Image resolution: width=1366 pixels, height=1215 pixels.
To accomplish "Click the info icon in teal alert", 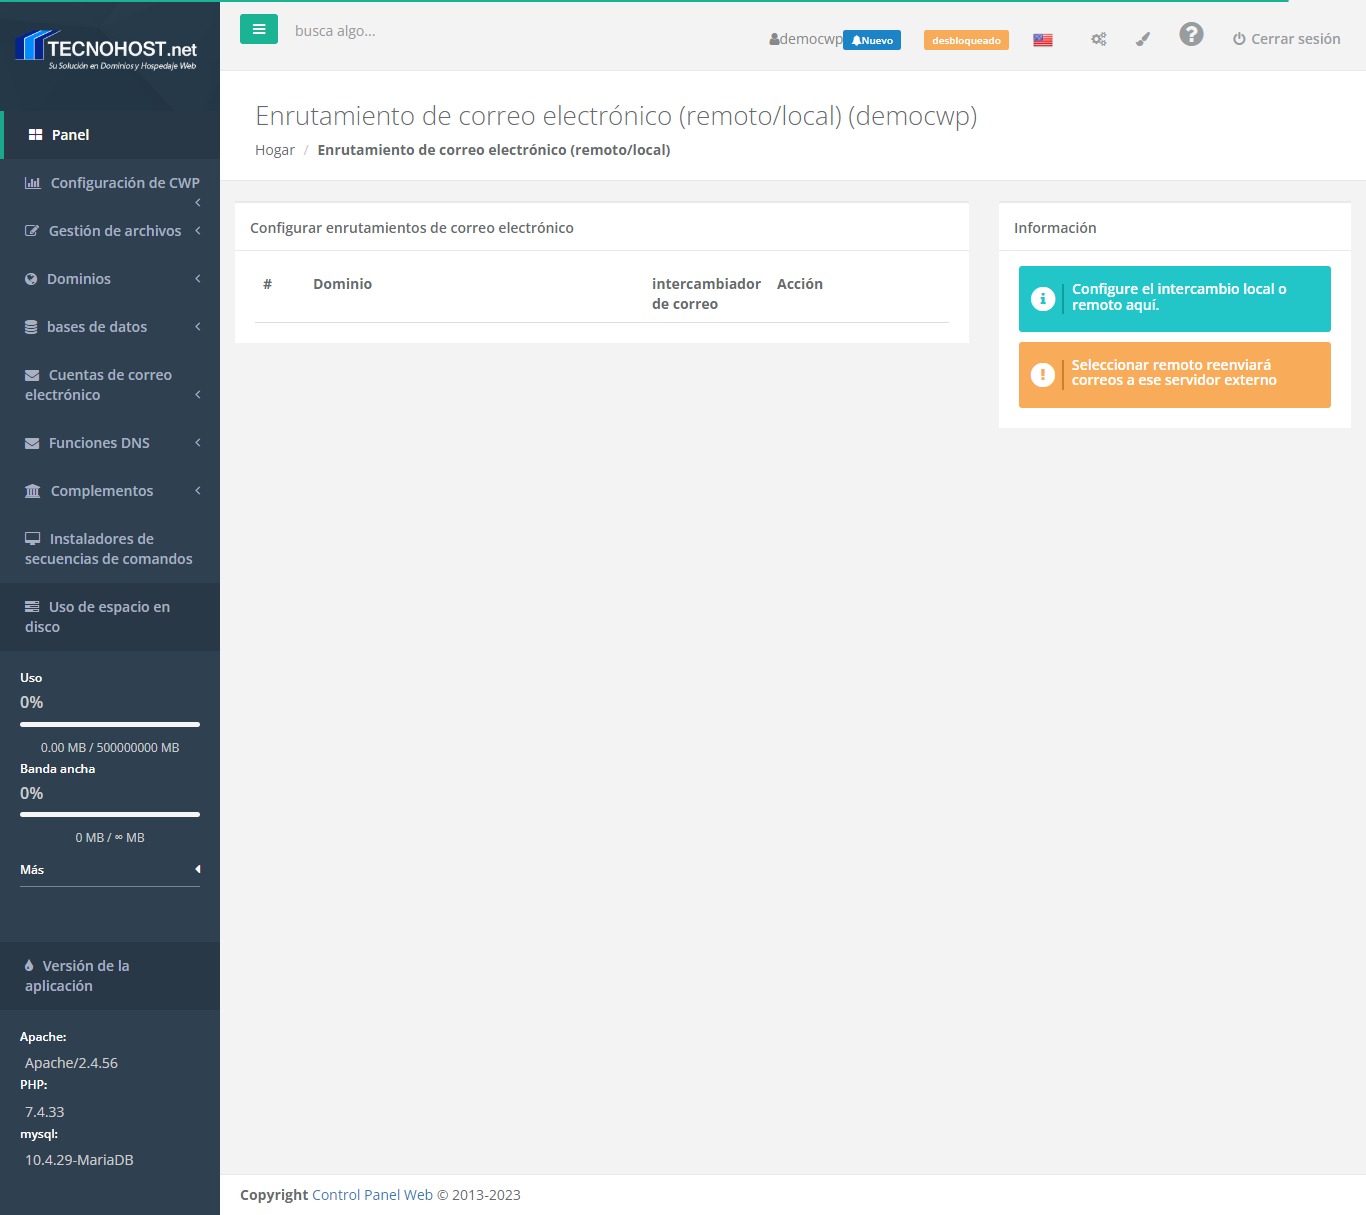I will pyautogui.click(x=1042, y=299).
